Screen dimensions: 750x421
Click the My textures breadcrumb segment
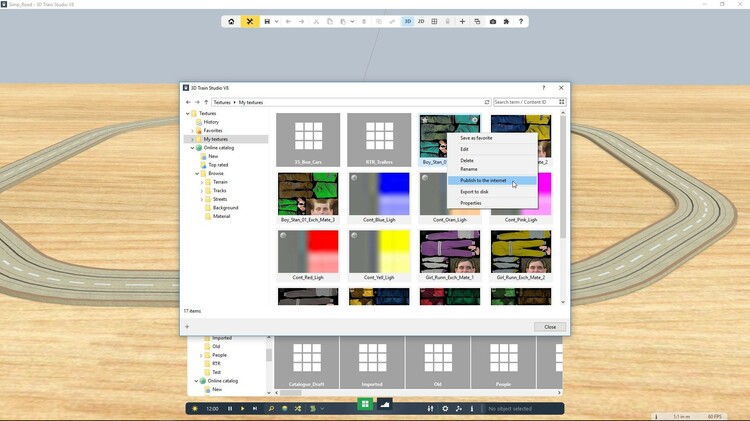tap(251, 102)
